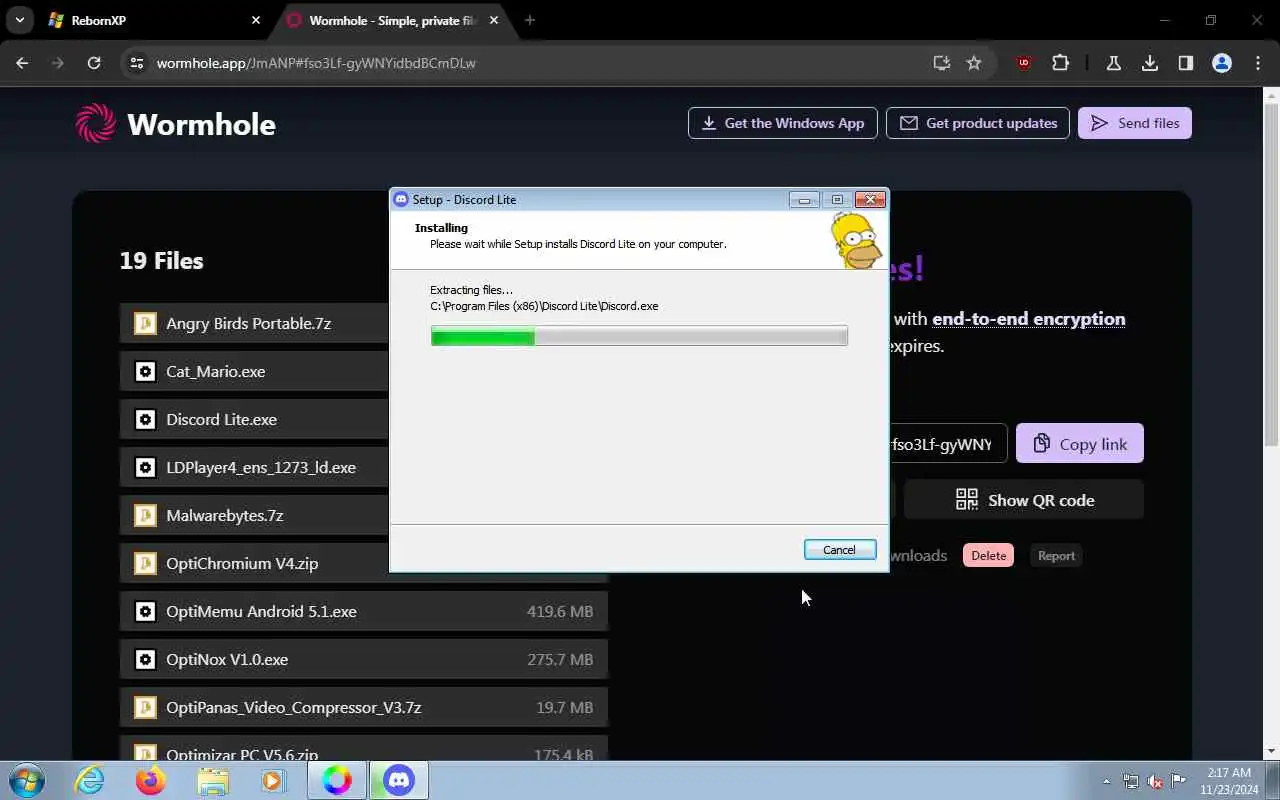Close the Discord Lite setup window
Viewport: 1280px width, 800px height.
870,200
